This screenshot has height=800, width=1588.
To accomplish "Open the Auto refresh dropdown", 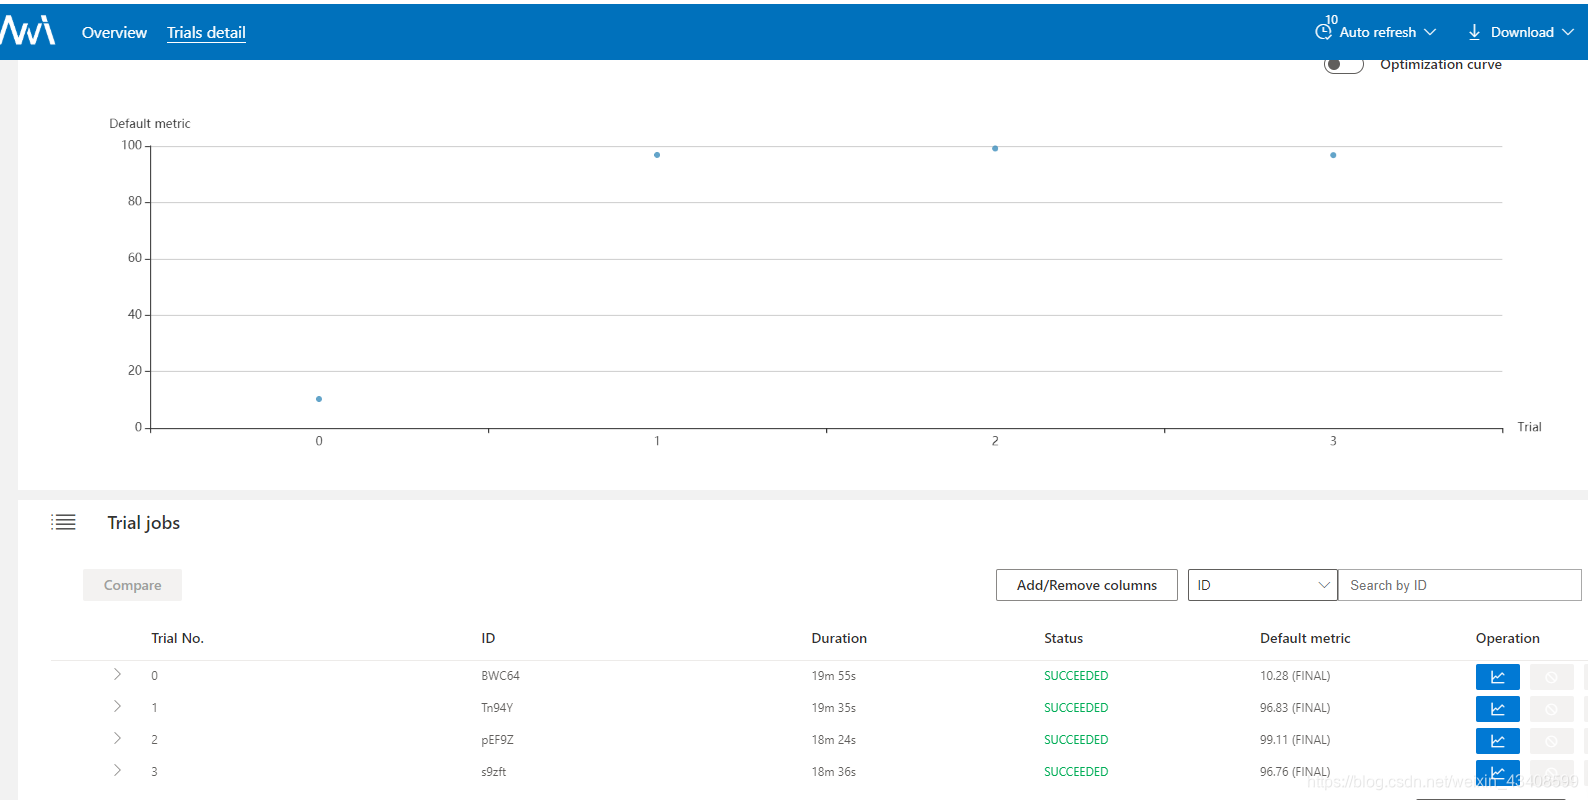I will [x=1387, y=32].
